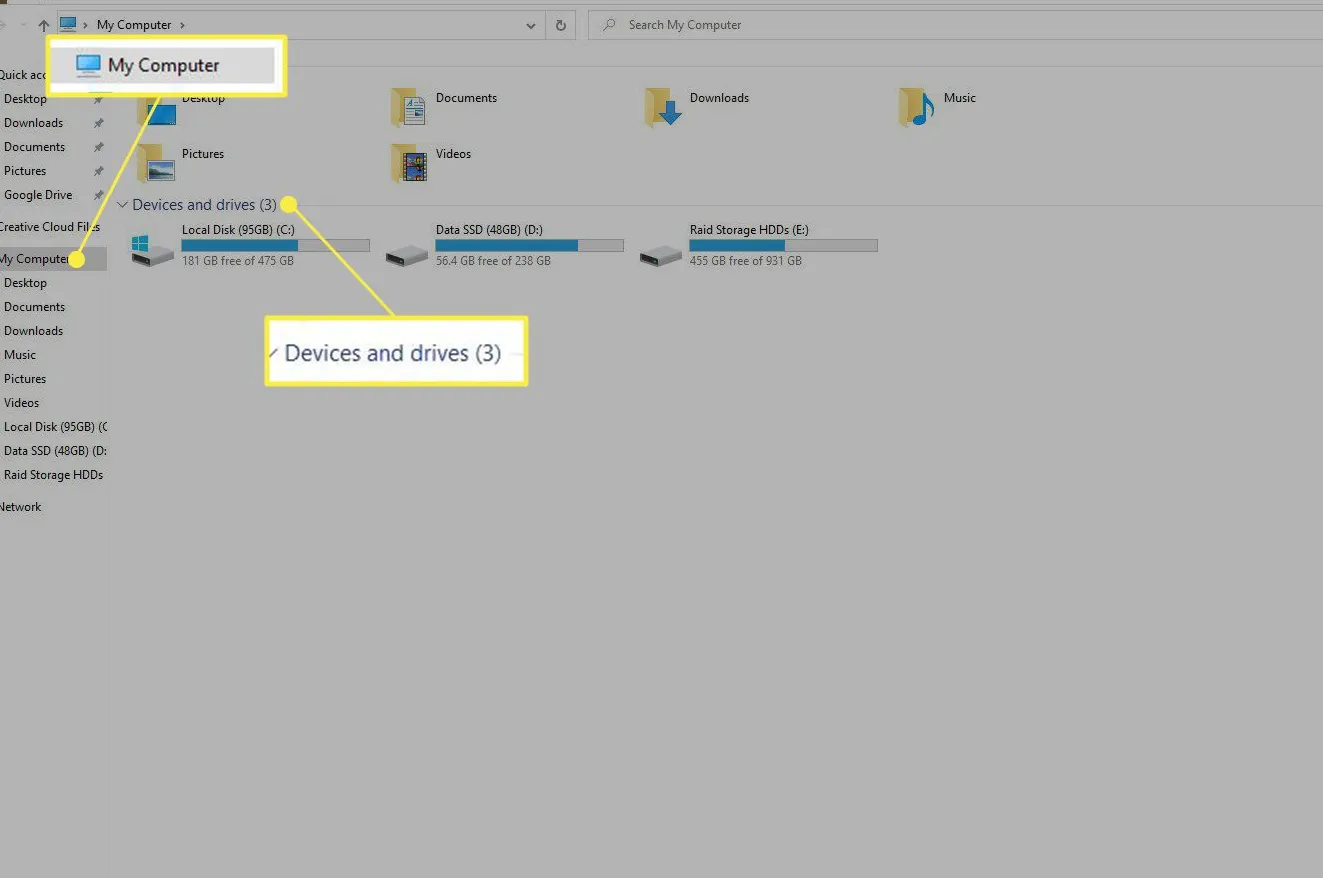Open the Pictures folder icon
The height and width of the screenshot is (878, 1323).
point(155,162)
